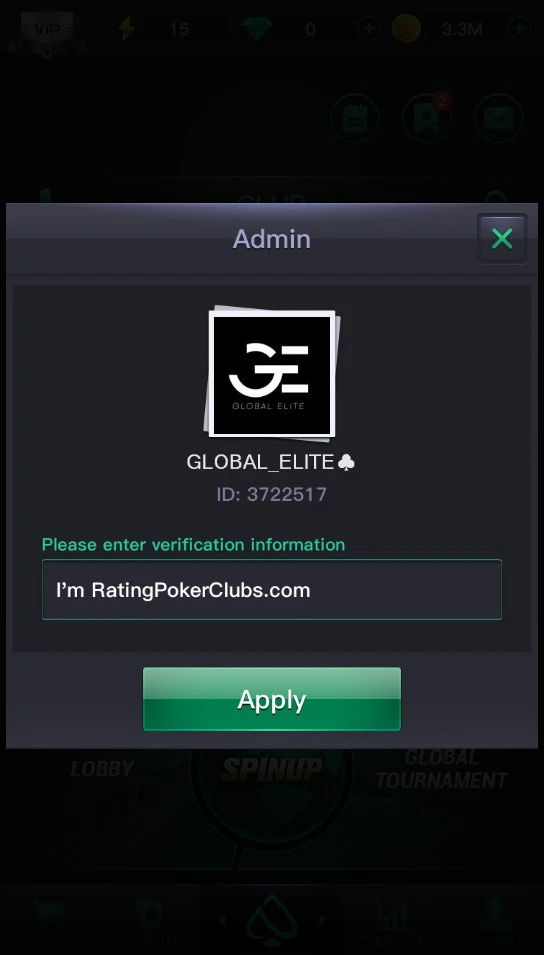Viewport: 544px width, 955px height.
Task: Open the starred bookmark icon with badge 2
Action: 426,119
